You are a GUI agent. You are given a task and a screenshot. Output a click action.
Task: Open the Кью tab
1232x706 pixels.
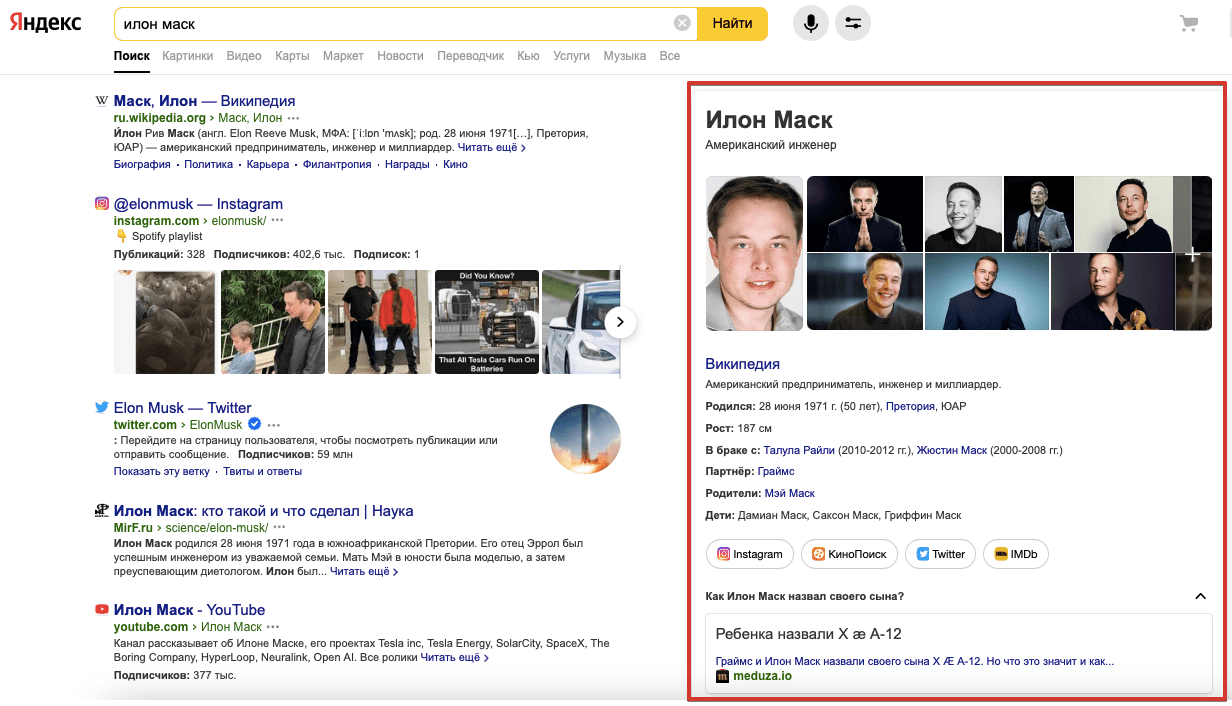(x=528, y=56)
